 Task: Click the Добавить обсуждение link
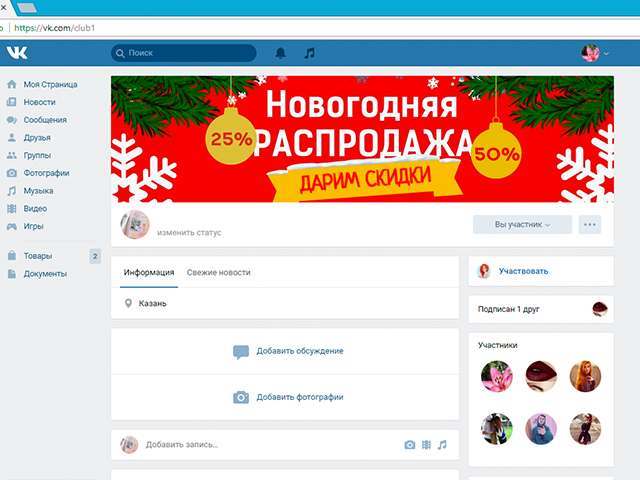coord(300,351)
